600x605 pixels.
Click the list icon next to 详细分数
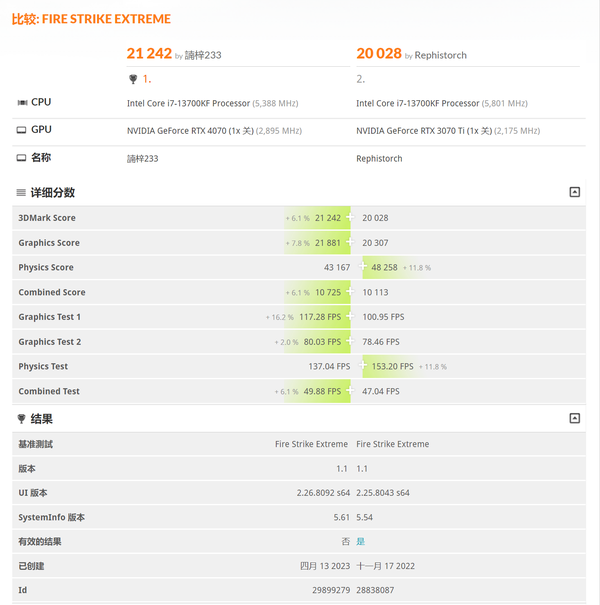21,193
